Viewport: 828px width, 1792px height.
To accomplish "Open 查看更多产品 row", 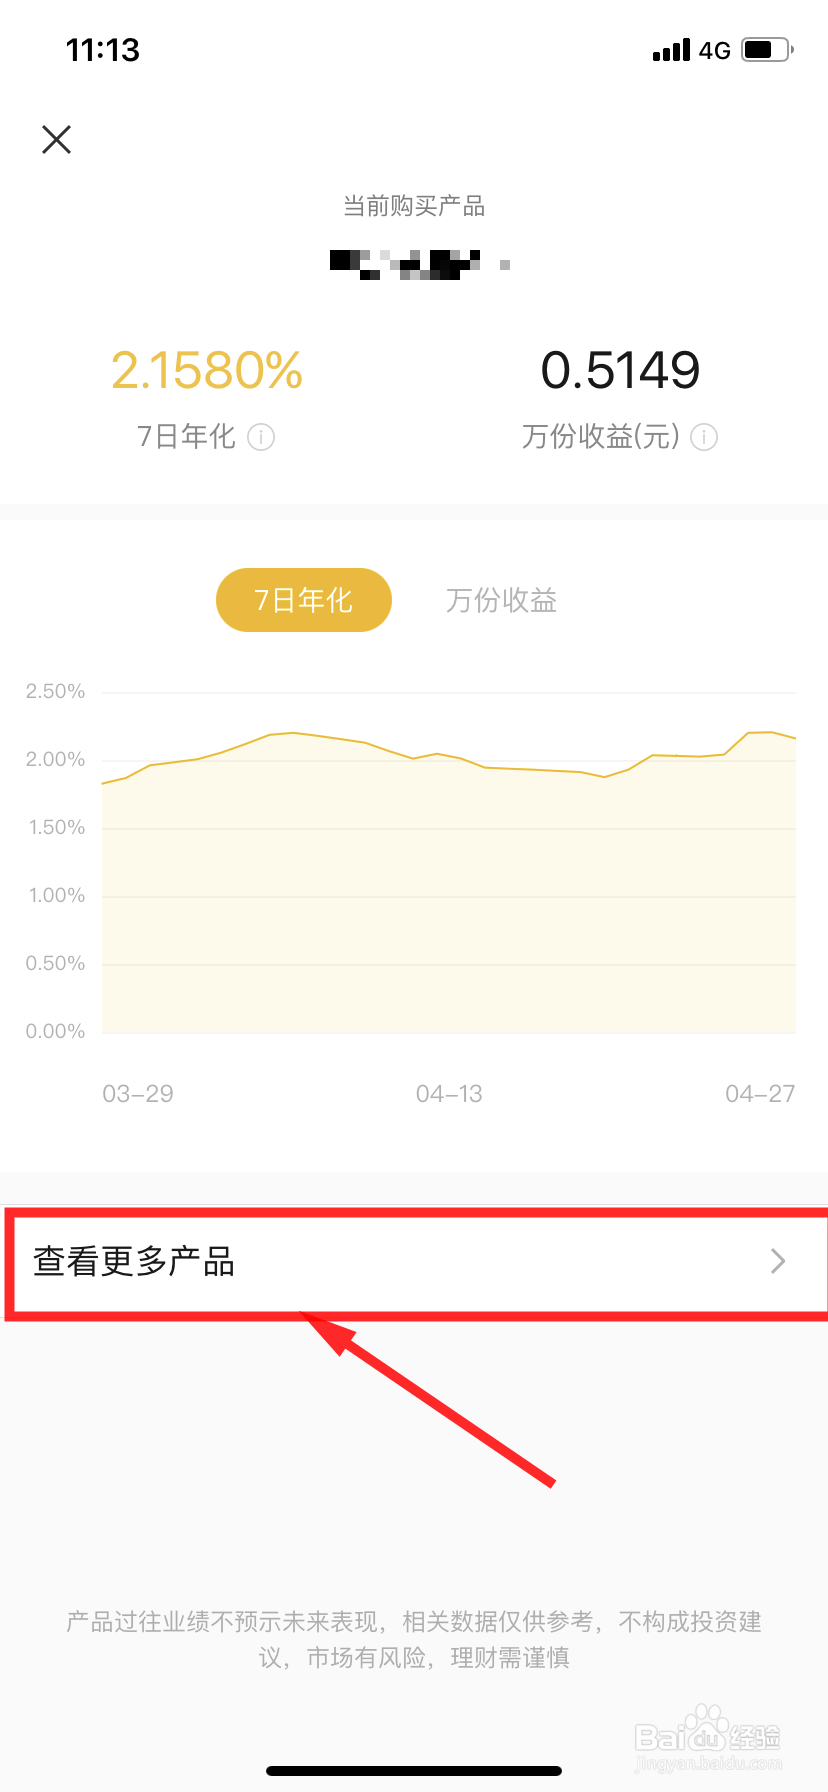I will click(414, 1262).
